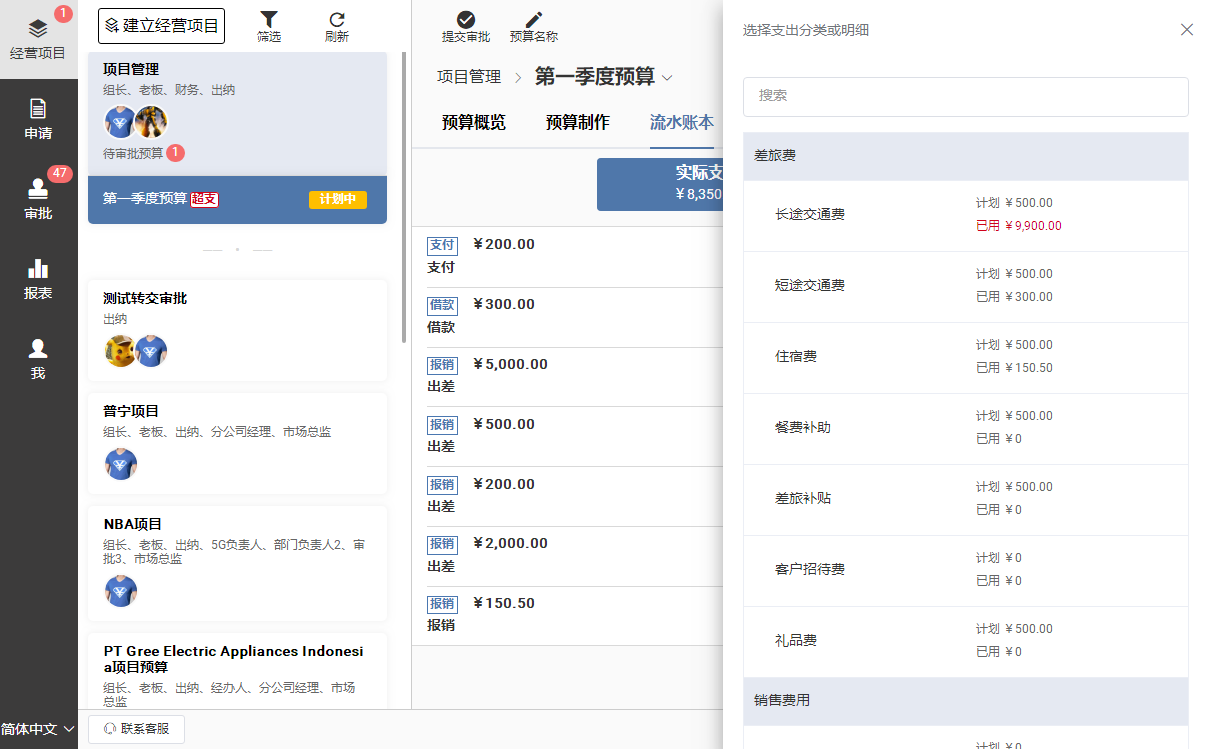Click the 联系客服 button
Viewport: 1214px width, 750px height.
click(x=136, y=729)
